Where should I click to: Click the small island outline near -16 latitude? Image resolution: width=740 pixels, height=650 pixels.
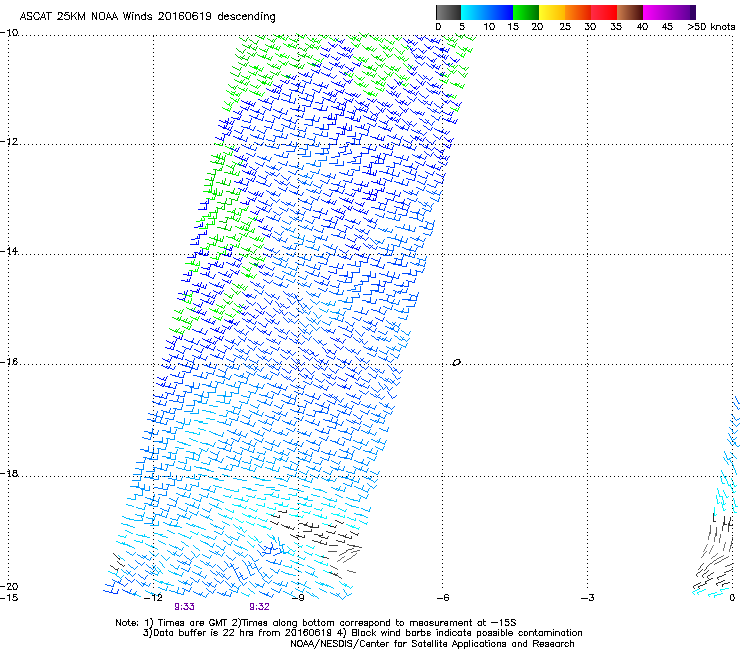456,363
